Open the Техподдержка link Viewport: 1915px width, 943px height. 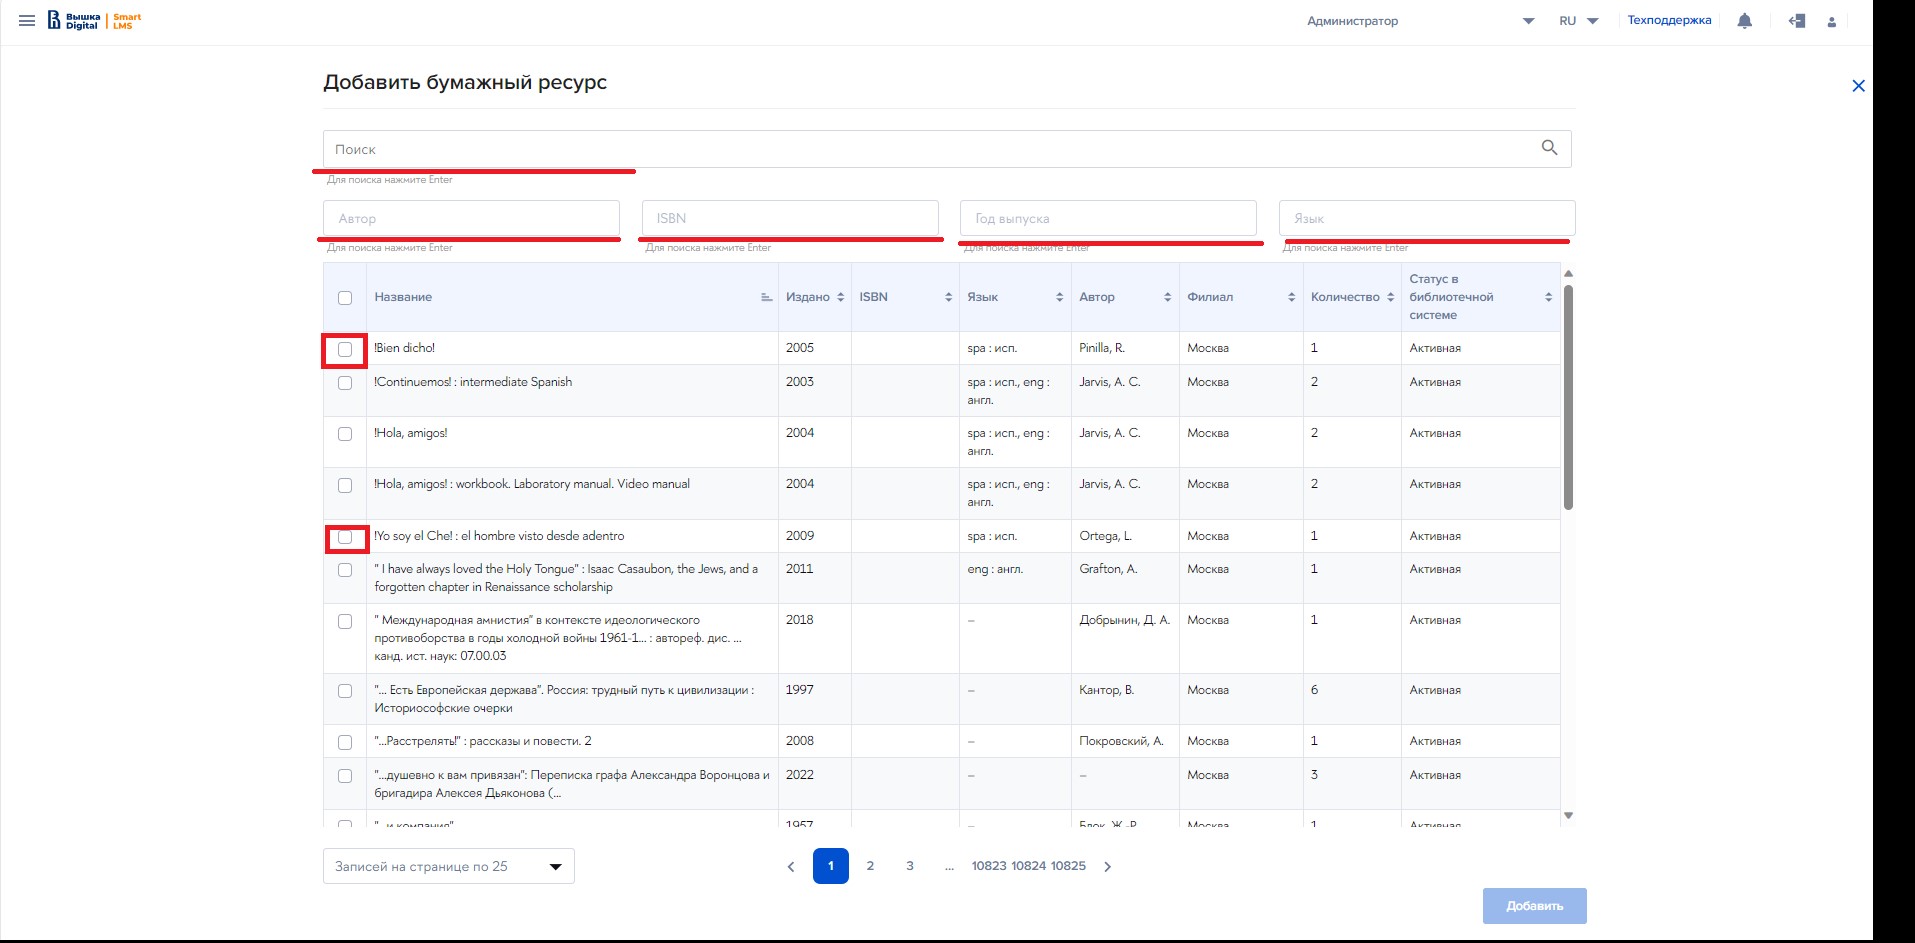pos(1669,20)
